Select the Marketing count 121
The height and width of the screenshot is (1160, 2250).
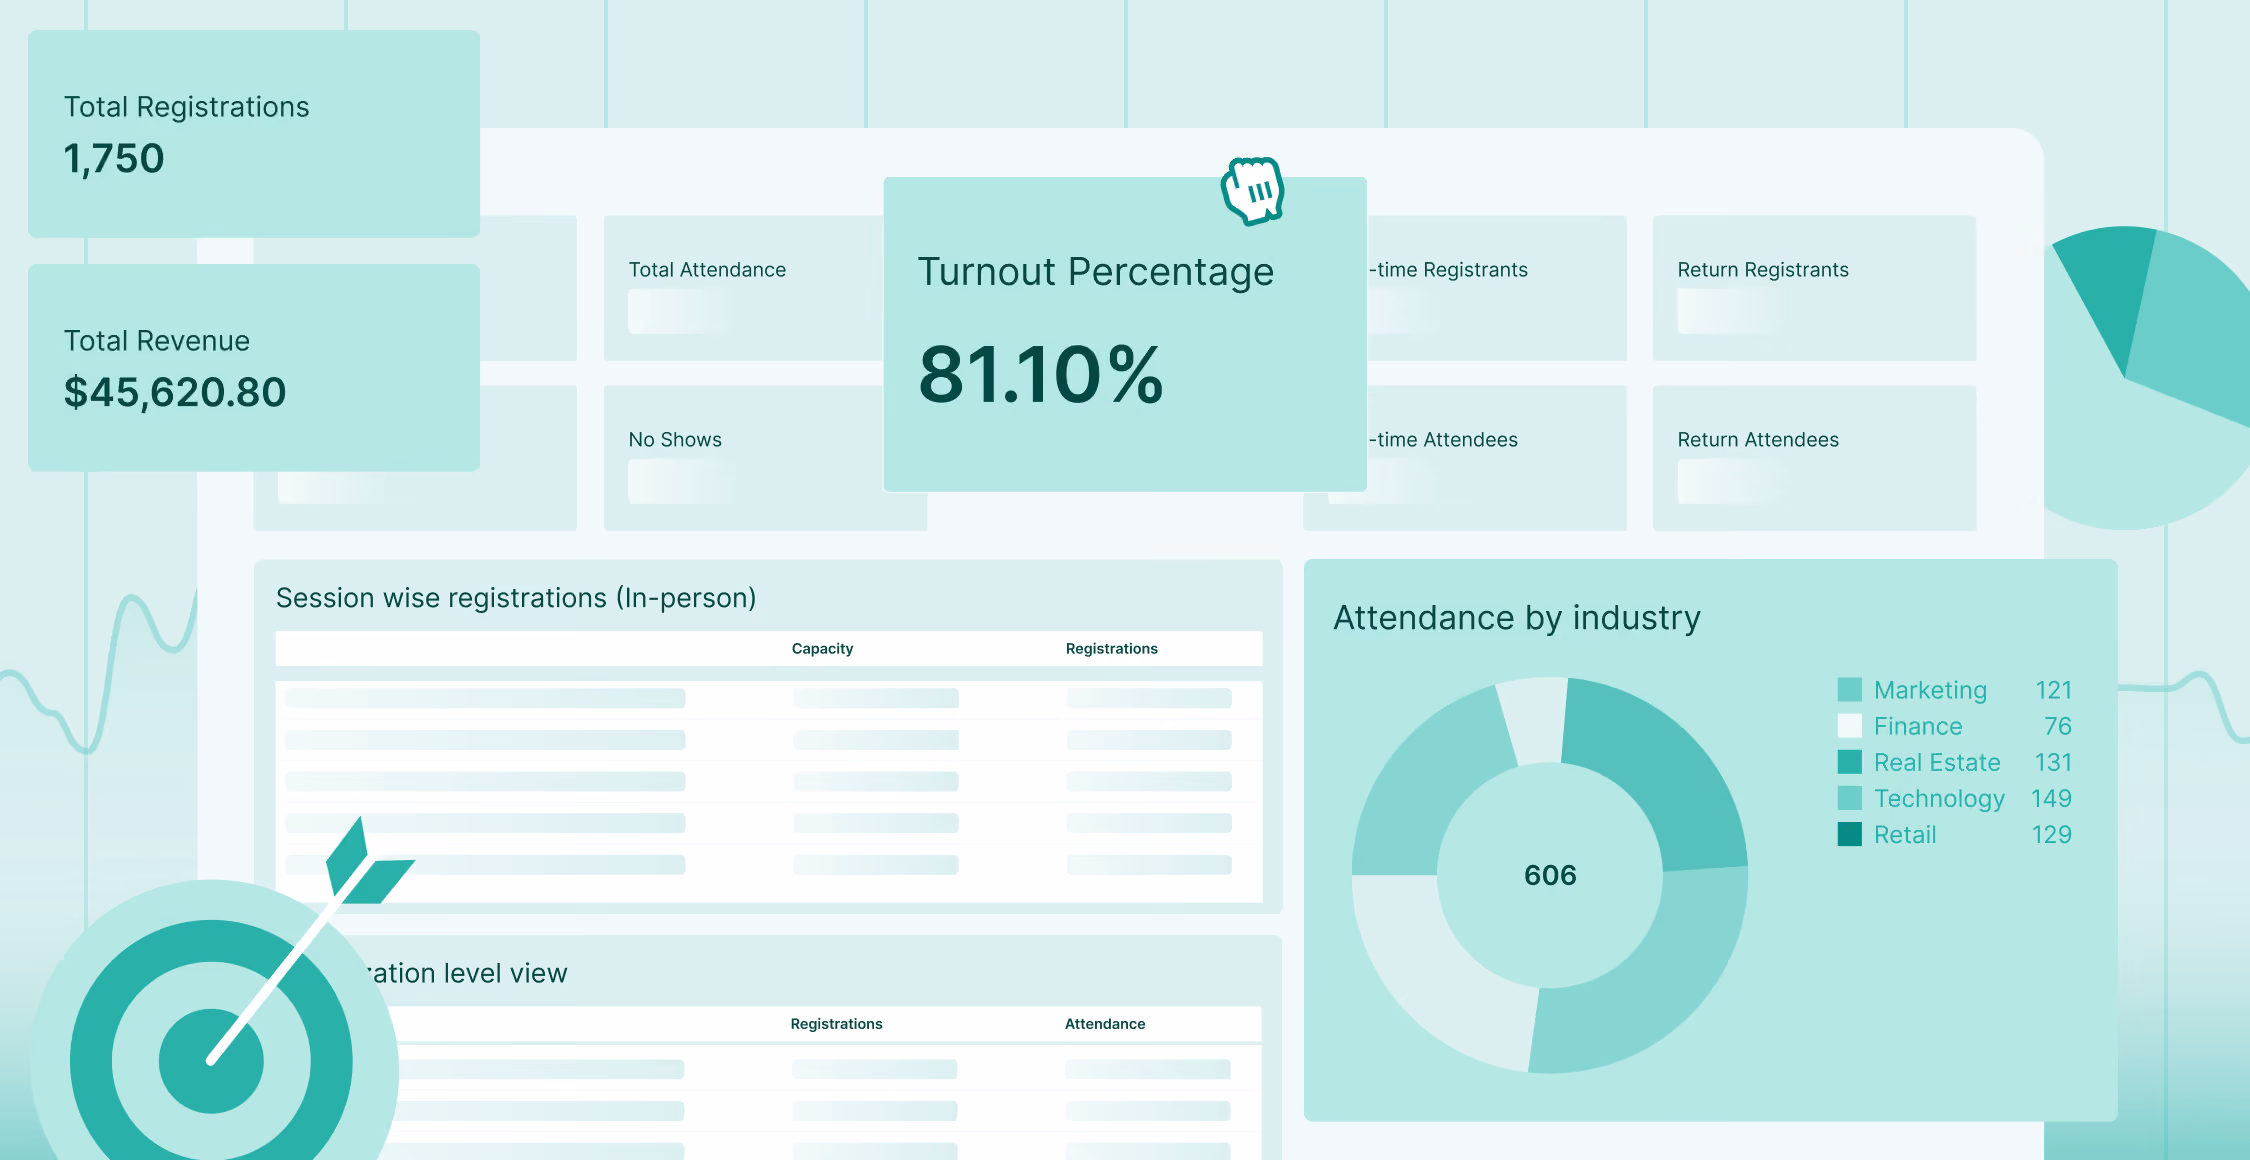tap(2053, 690)
